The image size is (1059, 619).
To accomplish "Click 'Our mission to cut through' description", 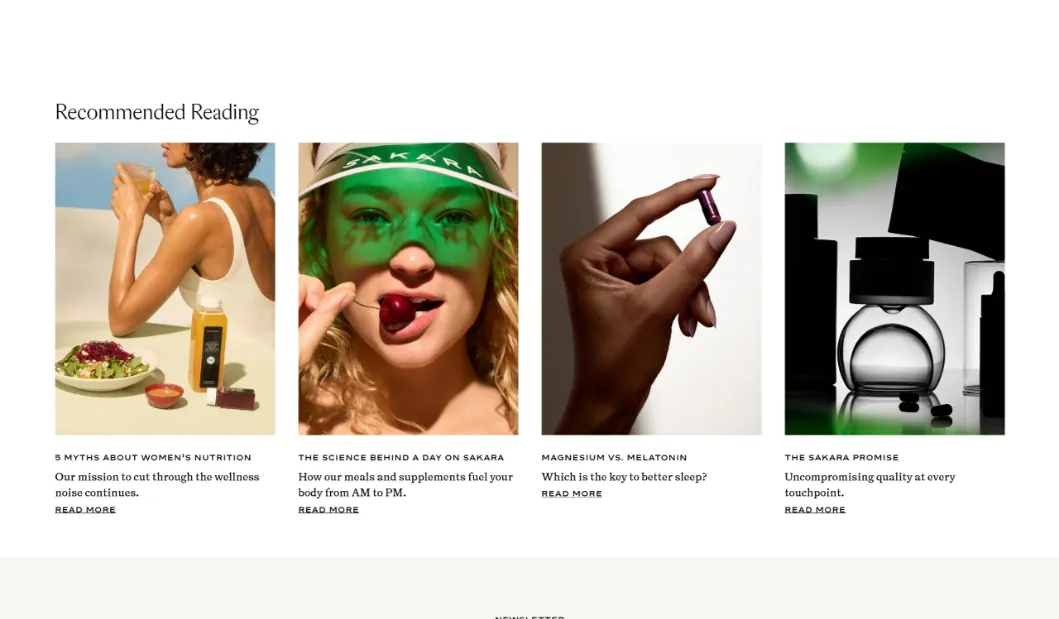I will (157, 485).
